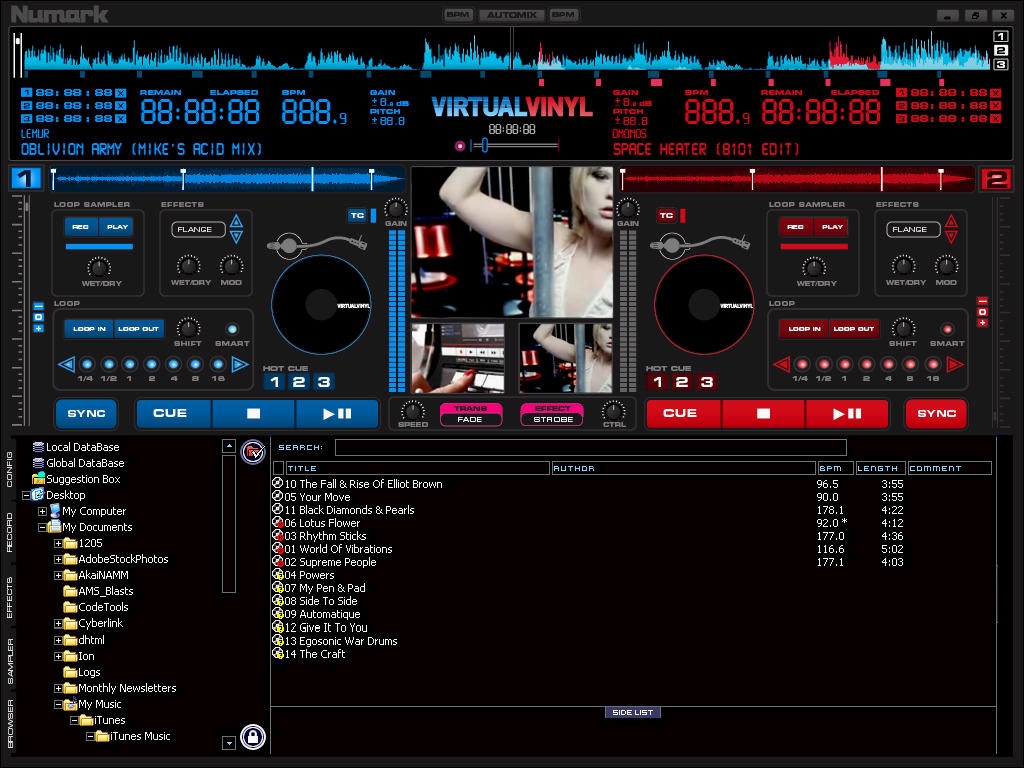Click the deck 2 stop button

coord(763,413)
